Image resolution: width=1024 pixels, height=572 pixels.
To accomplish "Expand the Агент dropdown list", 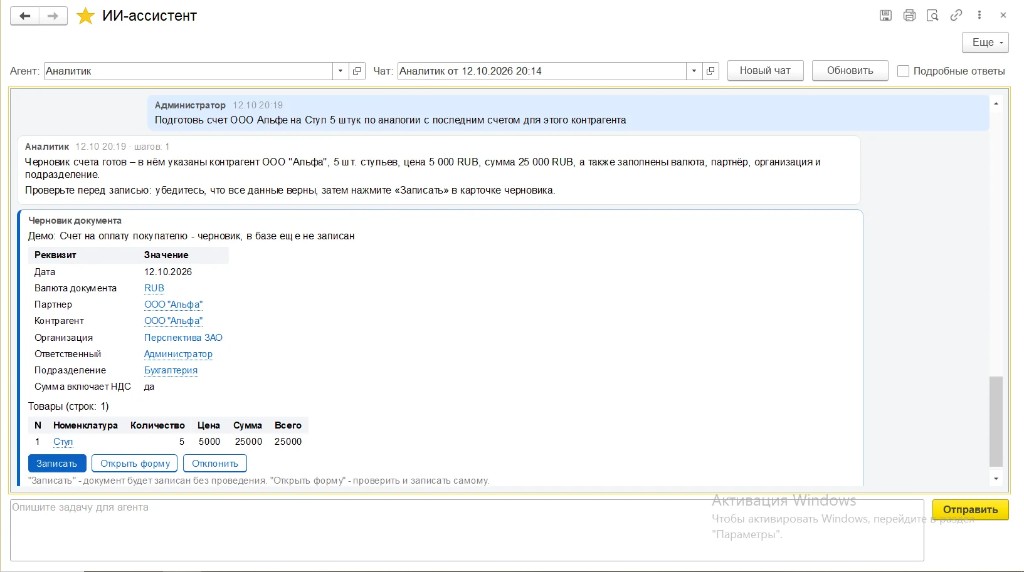I will 340,71.
